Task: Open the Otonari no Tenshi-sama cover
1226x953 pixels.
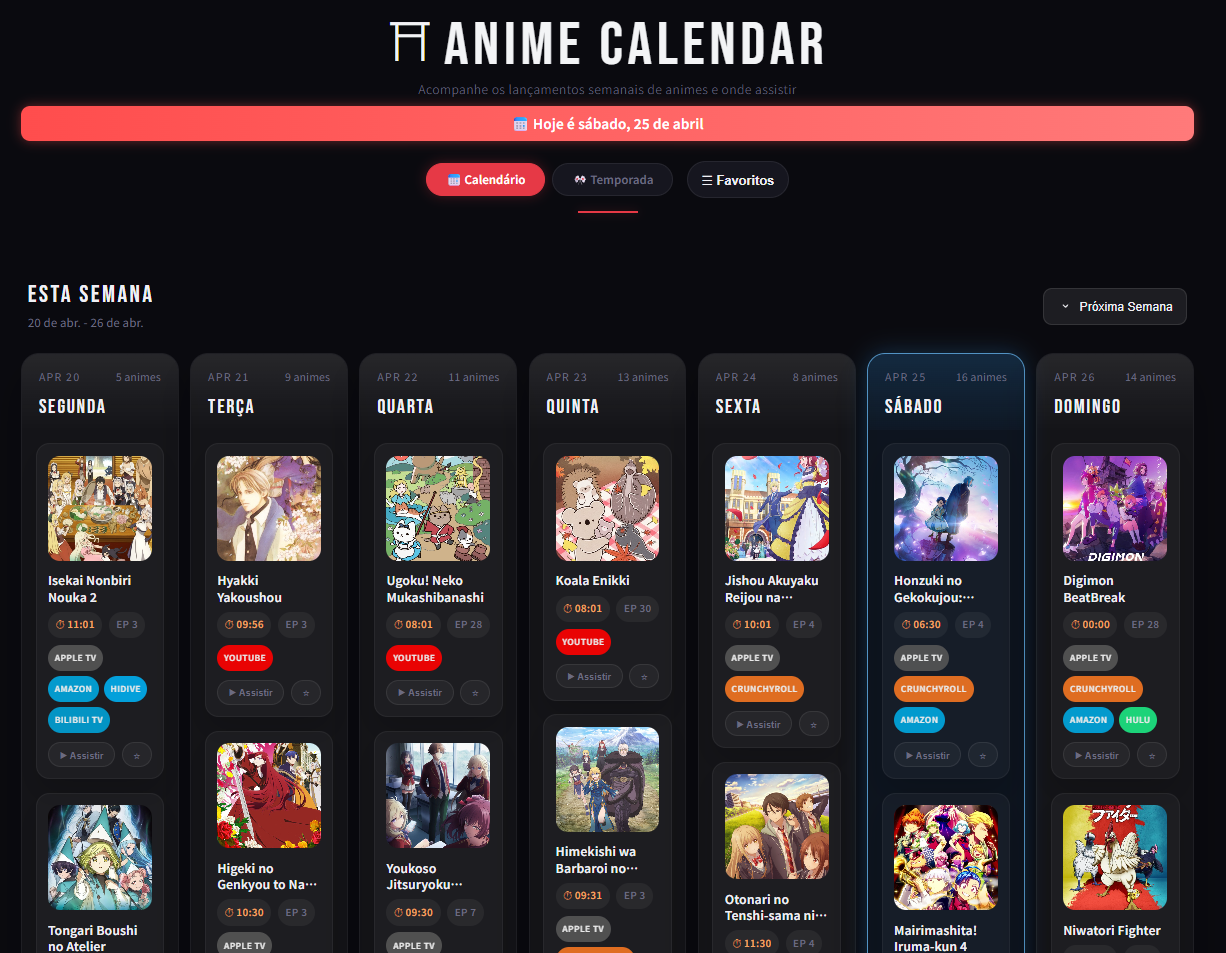Action: (777, 827)
